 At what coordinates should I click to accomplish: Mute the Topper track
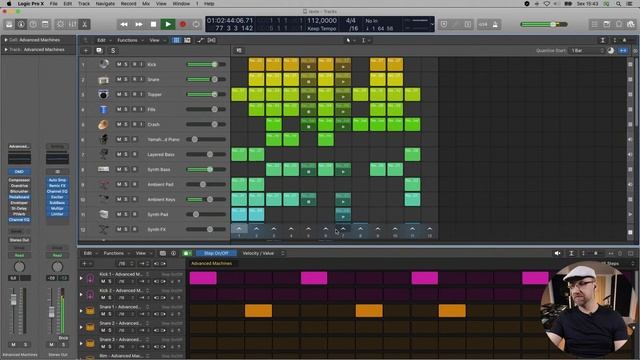119,94
